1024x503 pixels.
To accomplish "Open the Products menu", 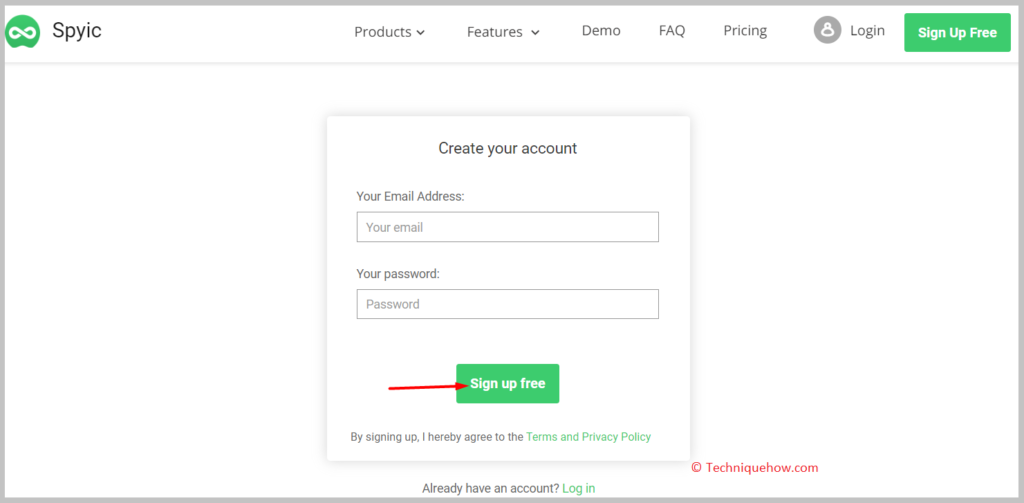I will click(390, 32).
